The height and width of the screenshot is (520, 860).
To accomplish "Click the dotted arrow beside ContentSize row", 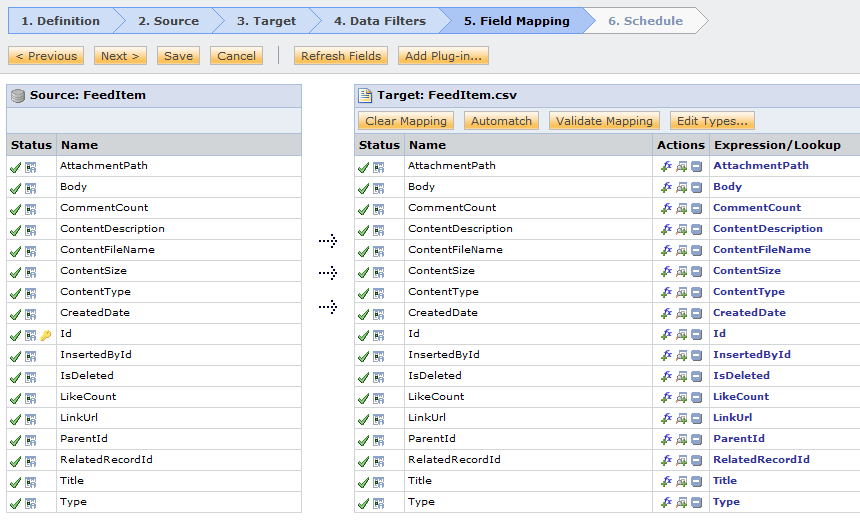I will [x=328, y=273].
